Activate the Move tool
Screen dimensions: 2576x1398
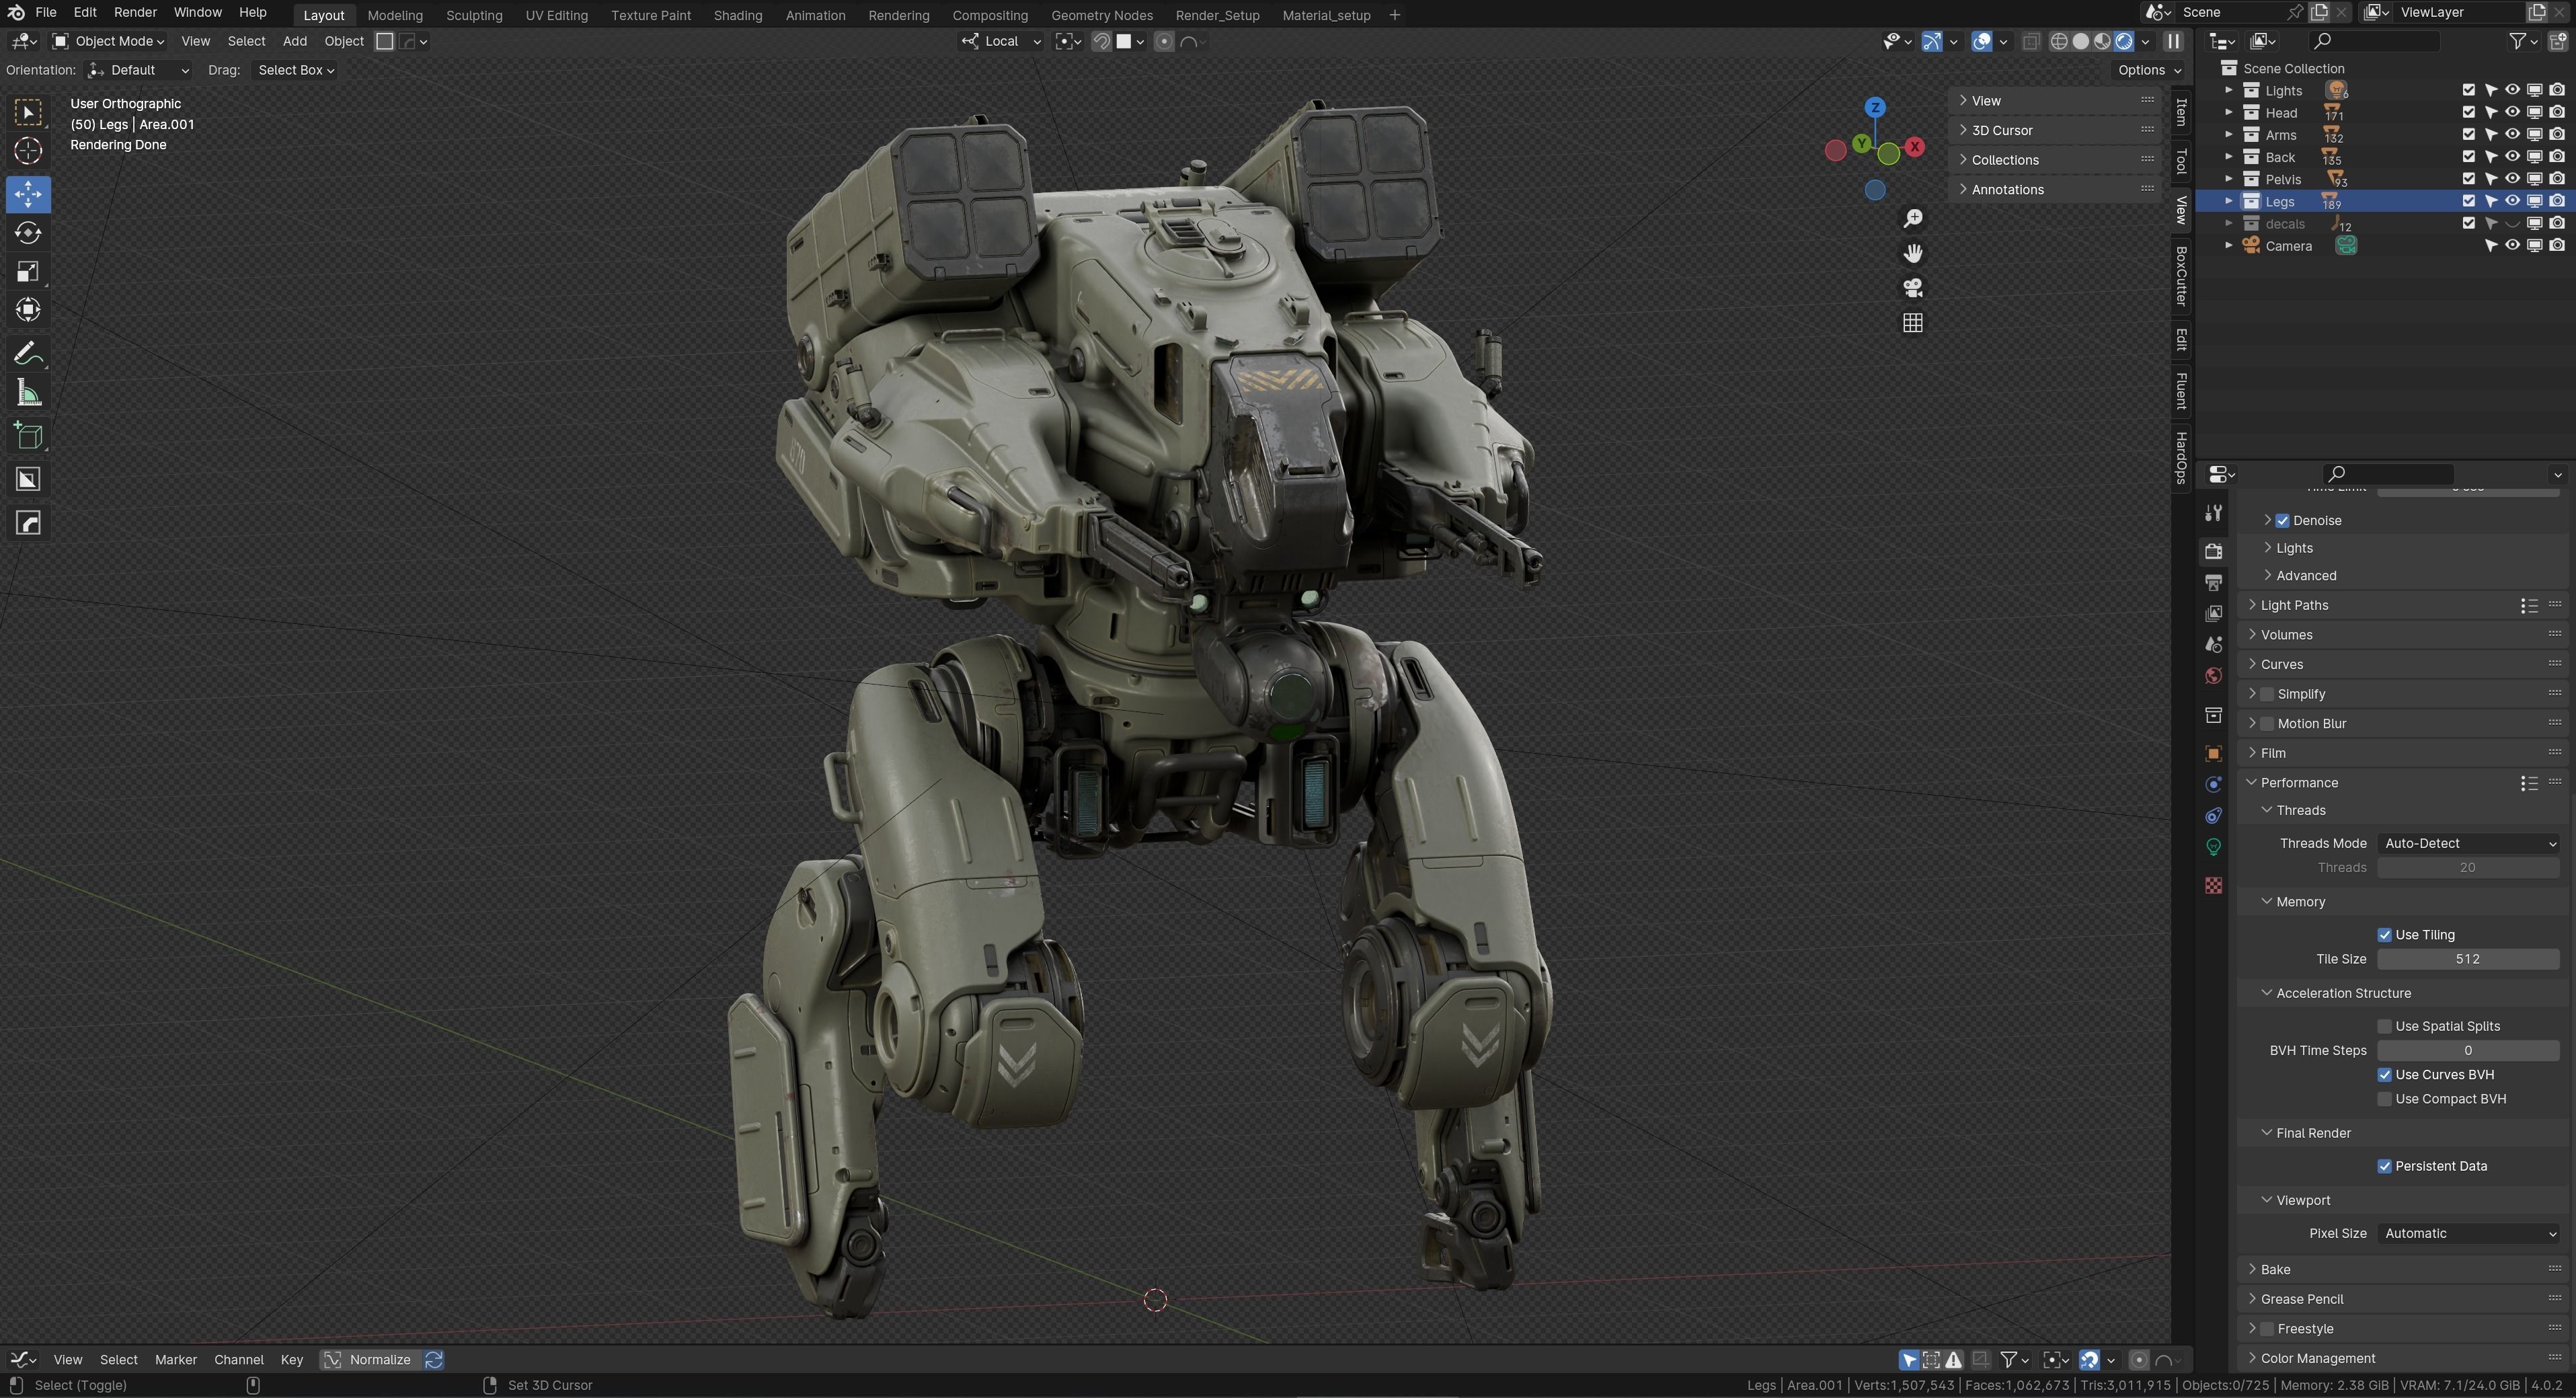coord(28,193)
